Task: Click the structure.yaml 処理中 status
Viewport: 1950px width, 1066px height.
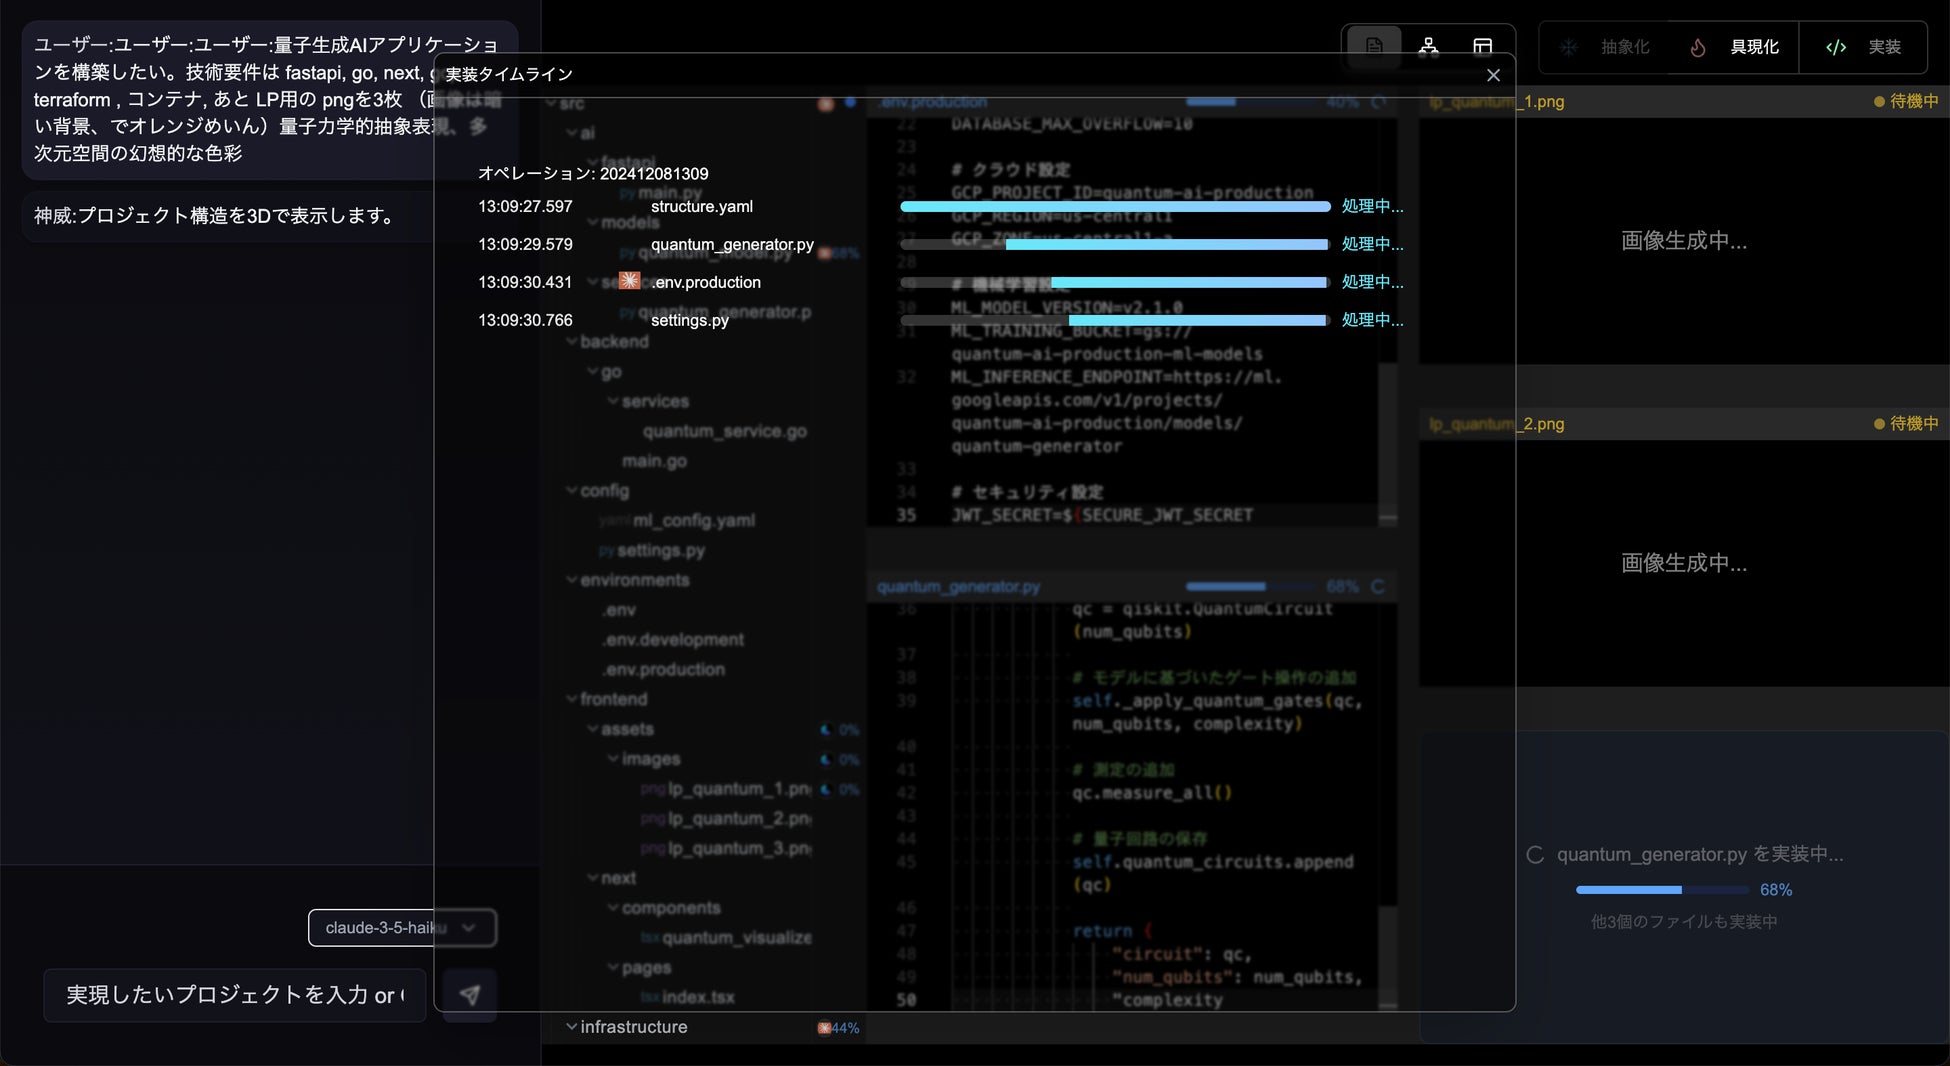Action: click(1371, 207)
